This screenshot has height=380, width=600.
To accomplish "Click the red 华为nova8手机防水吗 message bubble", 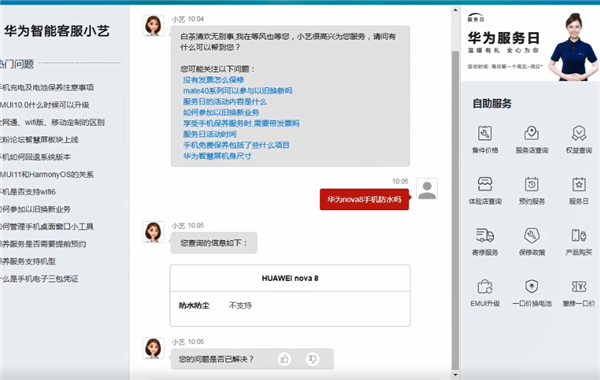I will point(364,199).
